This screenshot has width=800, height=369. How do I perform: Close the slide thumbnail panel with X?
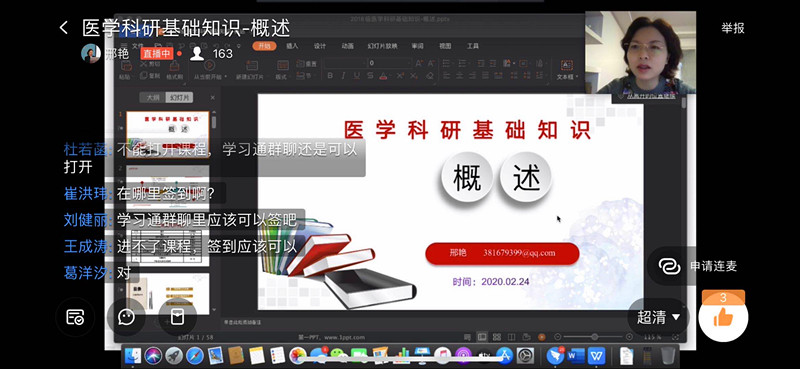213,97
